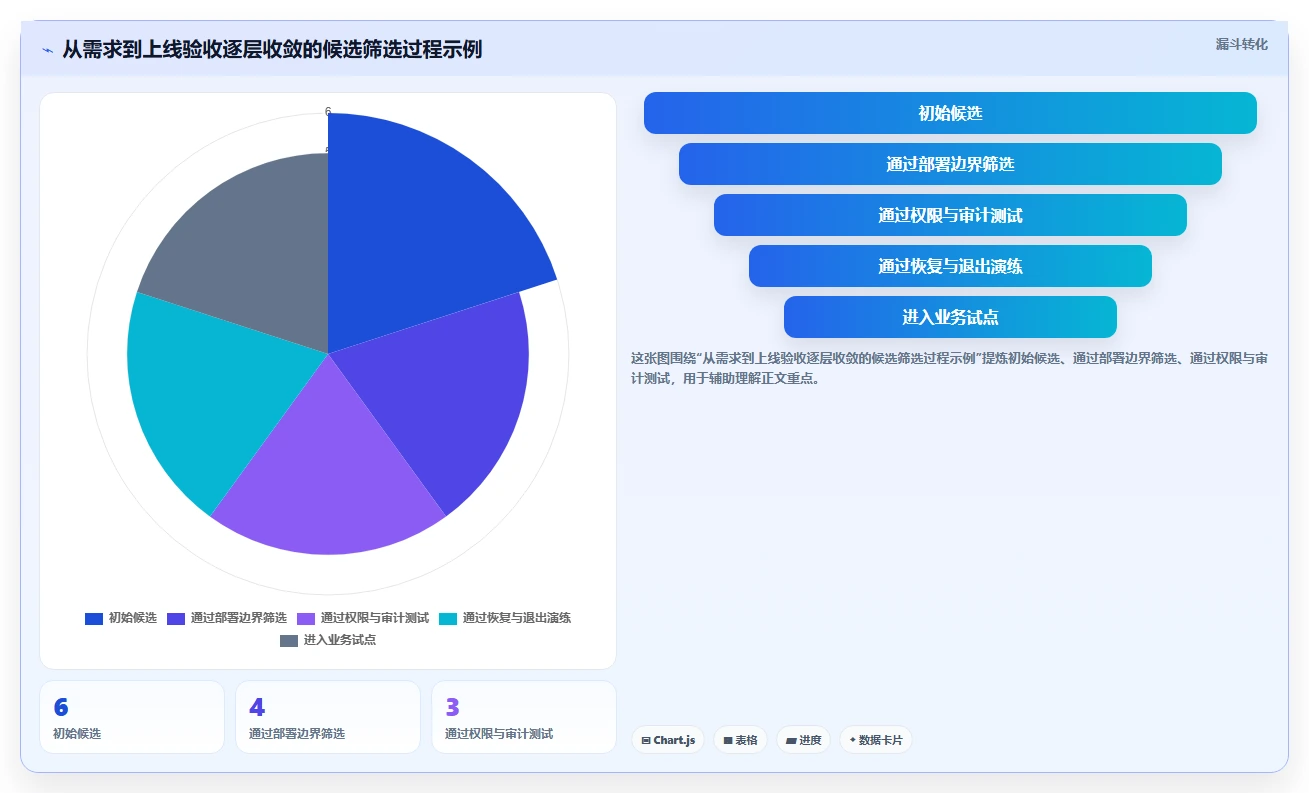Click the 通过权限与审计测试 legend label text
This screenshot has height=793, width=1309.
tap(375, 618)
